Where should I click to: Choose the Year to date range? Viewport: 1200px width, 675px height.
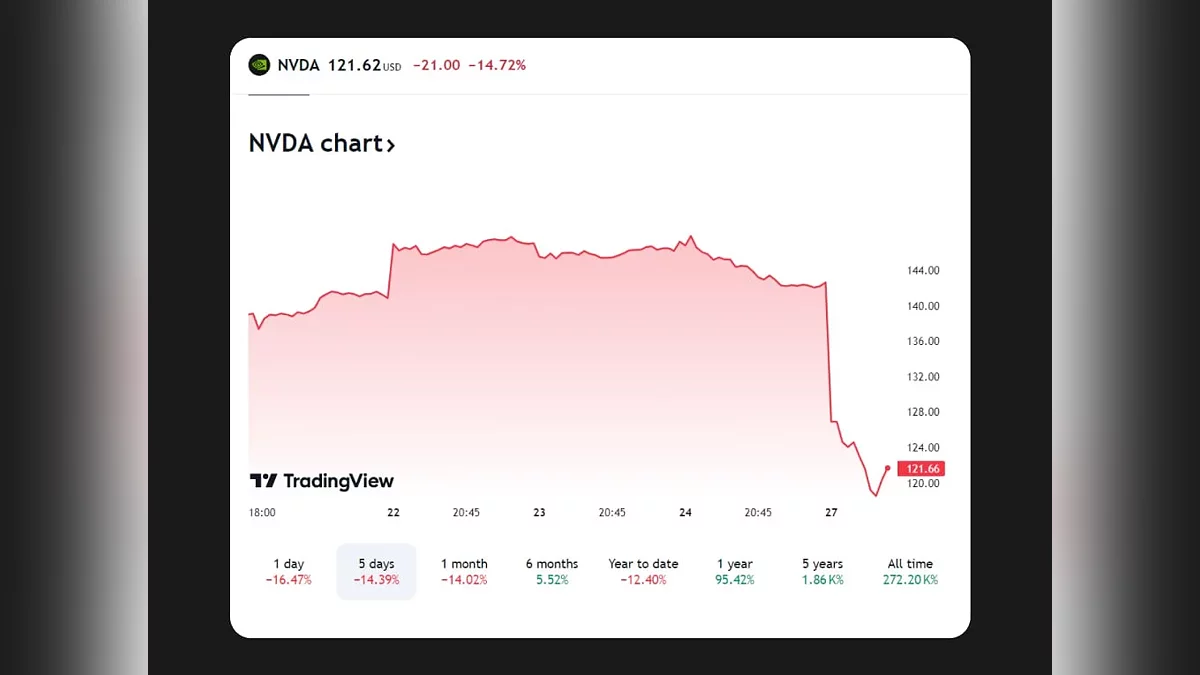(643, 571)
